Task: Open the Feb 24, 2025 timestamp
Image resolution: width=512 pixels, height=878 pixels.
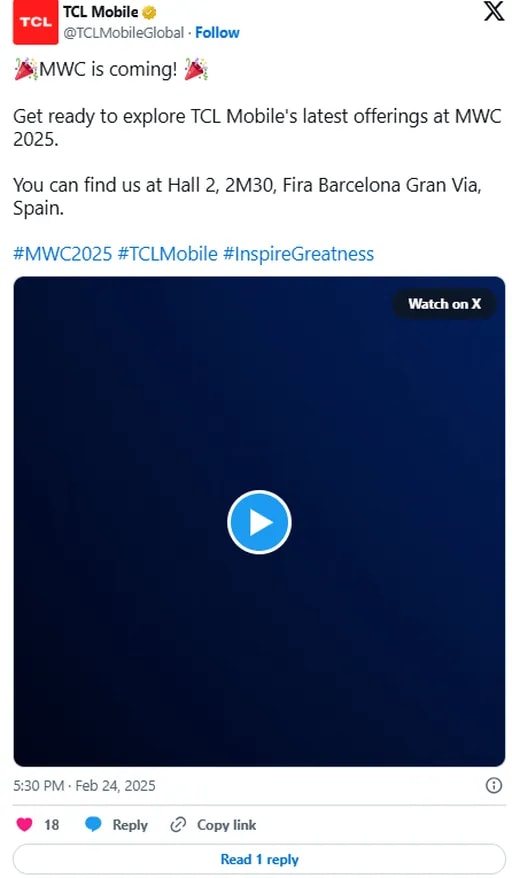Action: point(115,785)
